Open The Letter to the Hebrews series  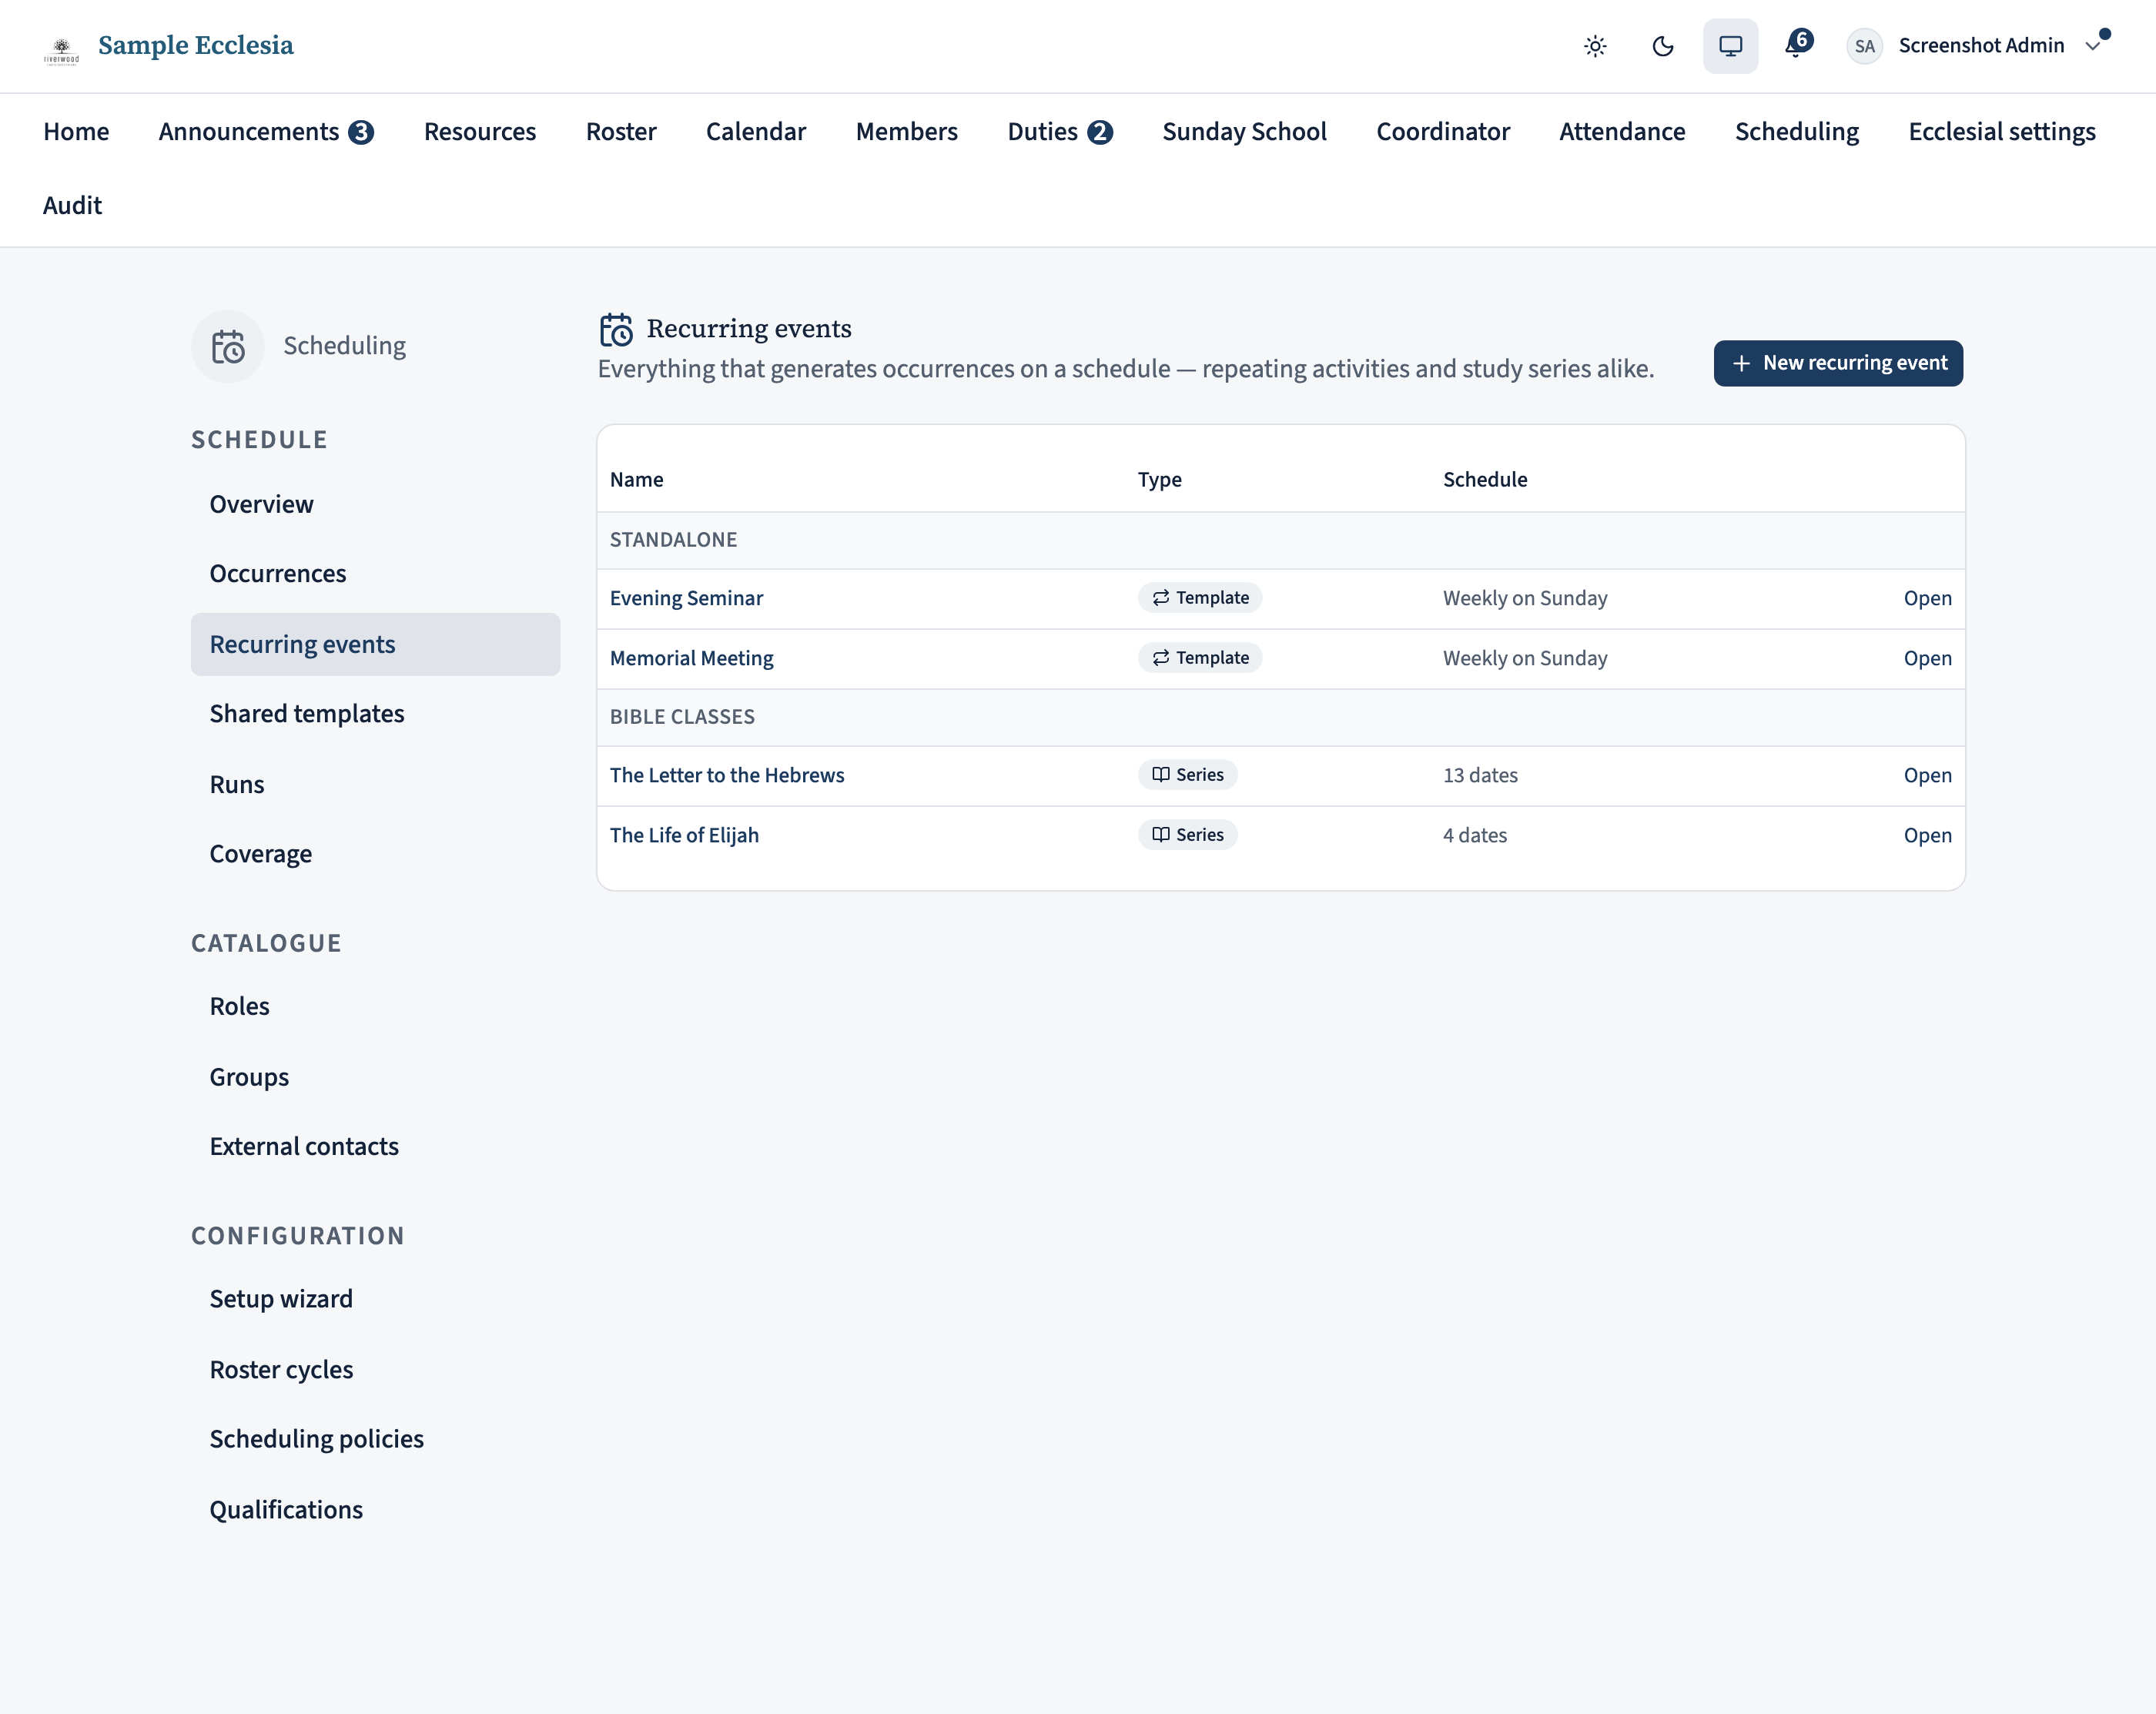[727, 775]
